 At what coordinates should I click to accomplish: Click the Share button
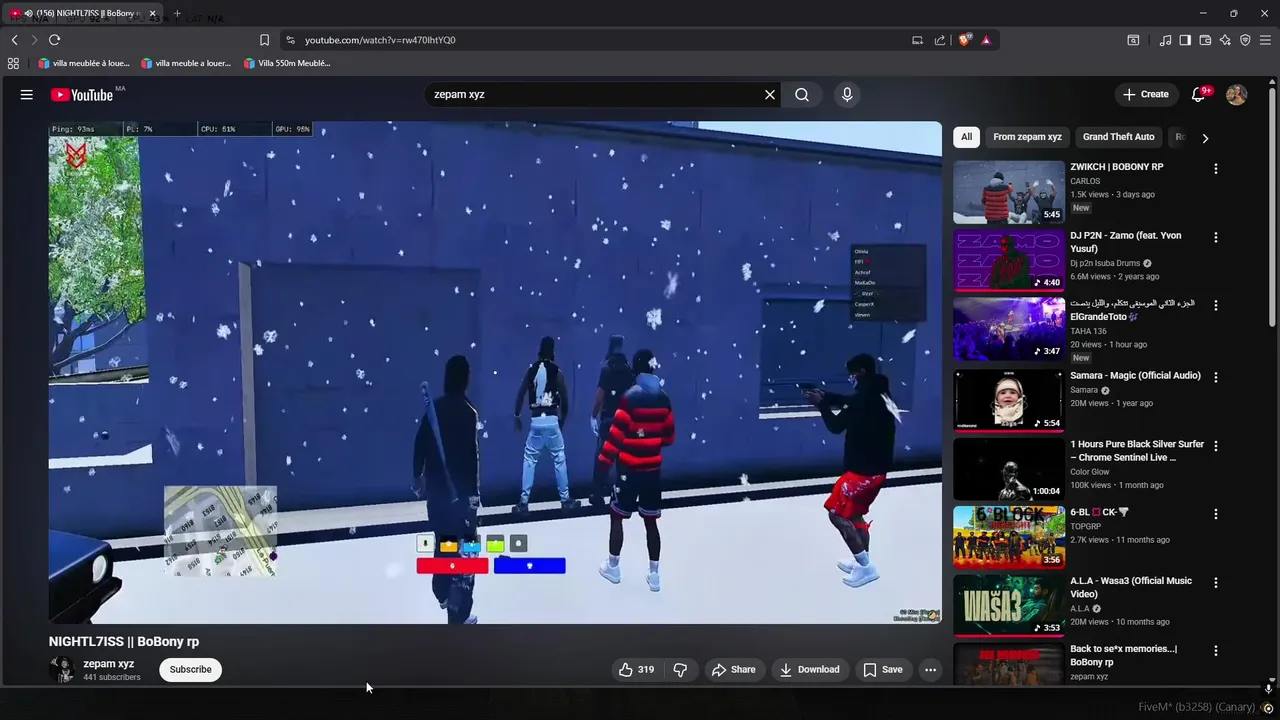pyautogui.click(x=733, y=670)
